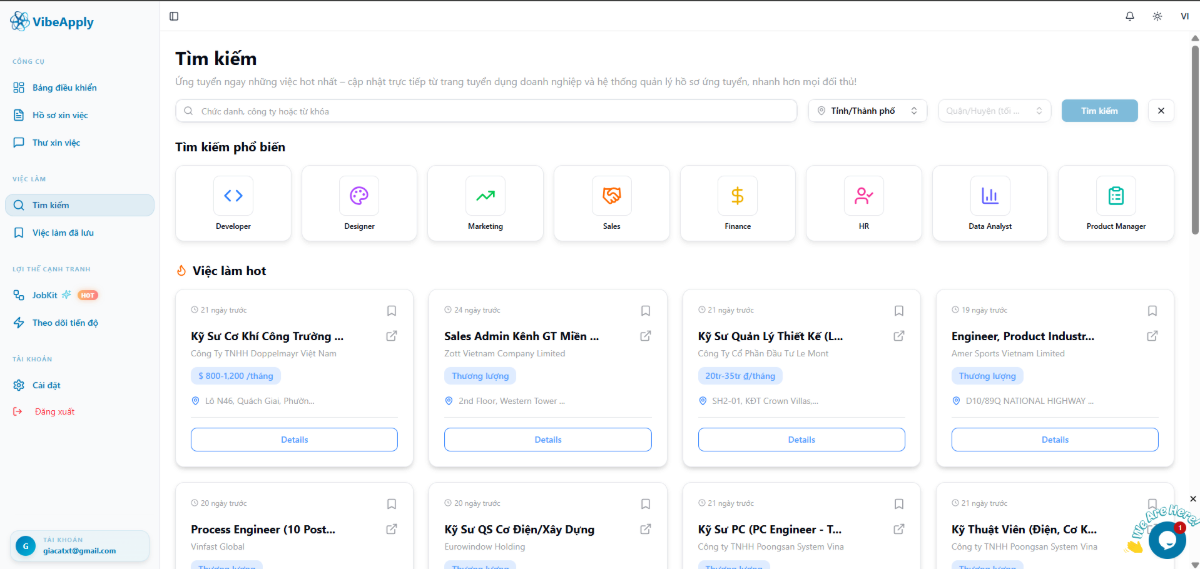This screenshot has height=569, width=1200.
Task: Switch language using VI button
Action: coord(1185,16)
